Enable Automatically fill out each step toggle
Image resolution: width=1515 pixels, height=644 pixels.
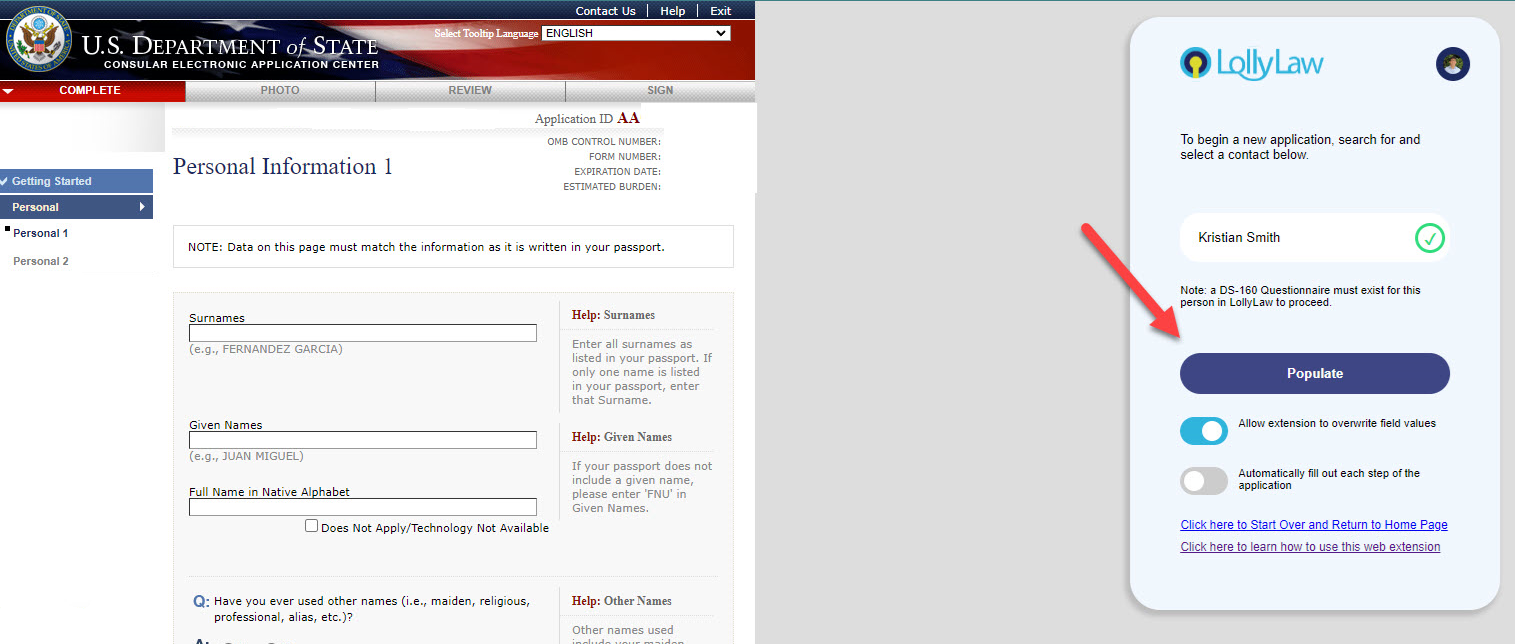pyautogui.click(x=1204, y=481)
